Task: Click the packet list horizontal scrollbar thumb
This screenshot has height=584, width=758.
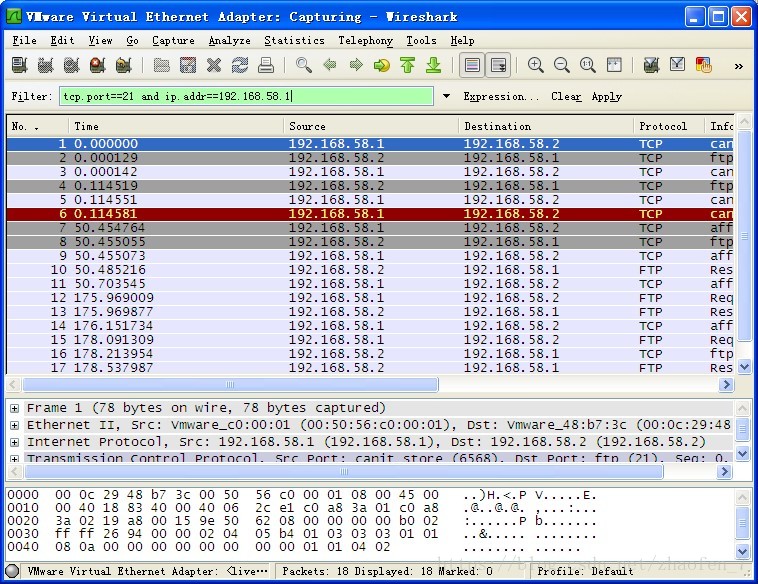Action: click(x=231, y=385)
